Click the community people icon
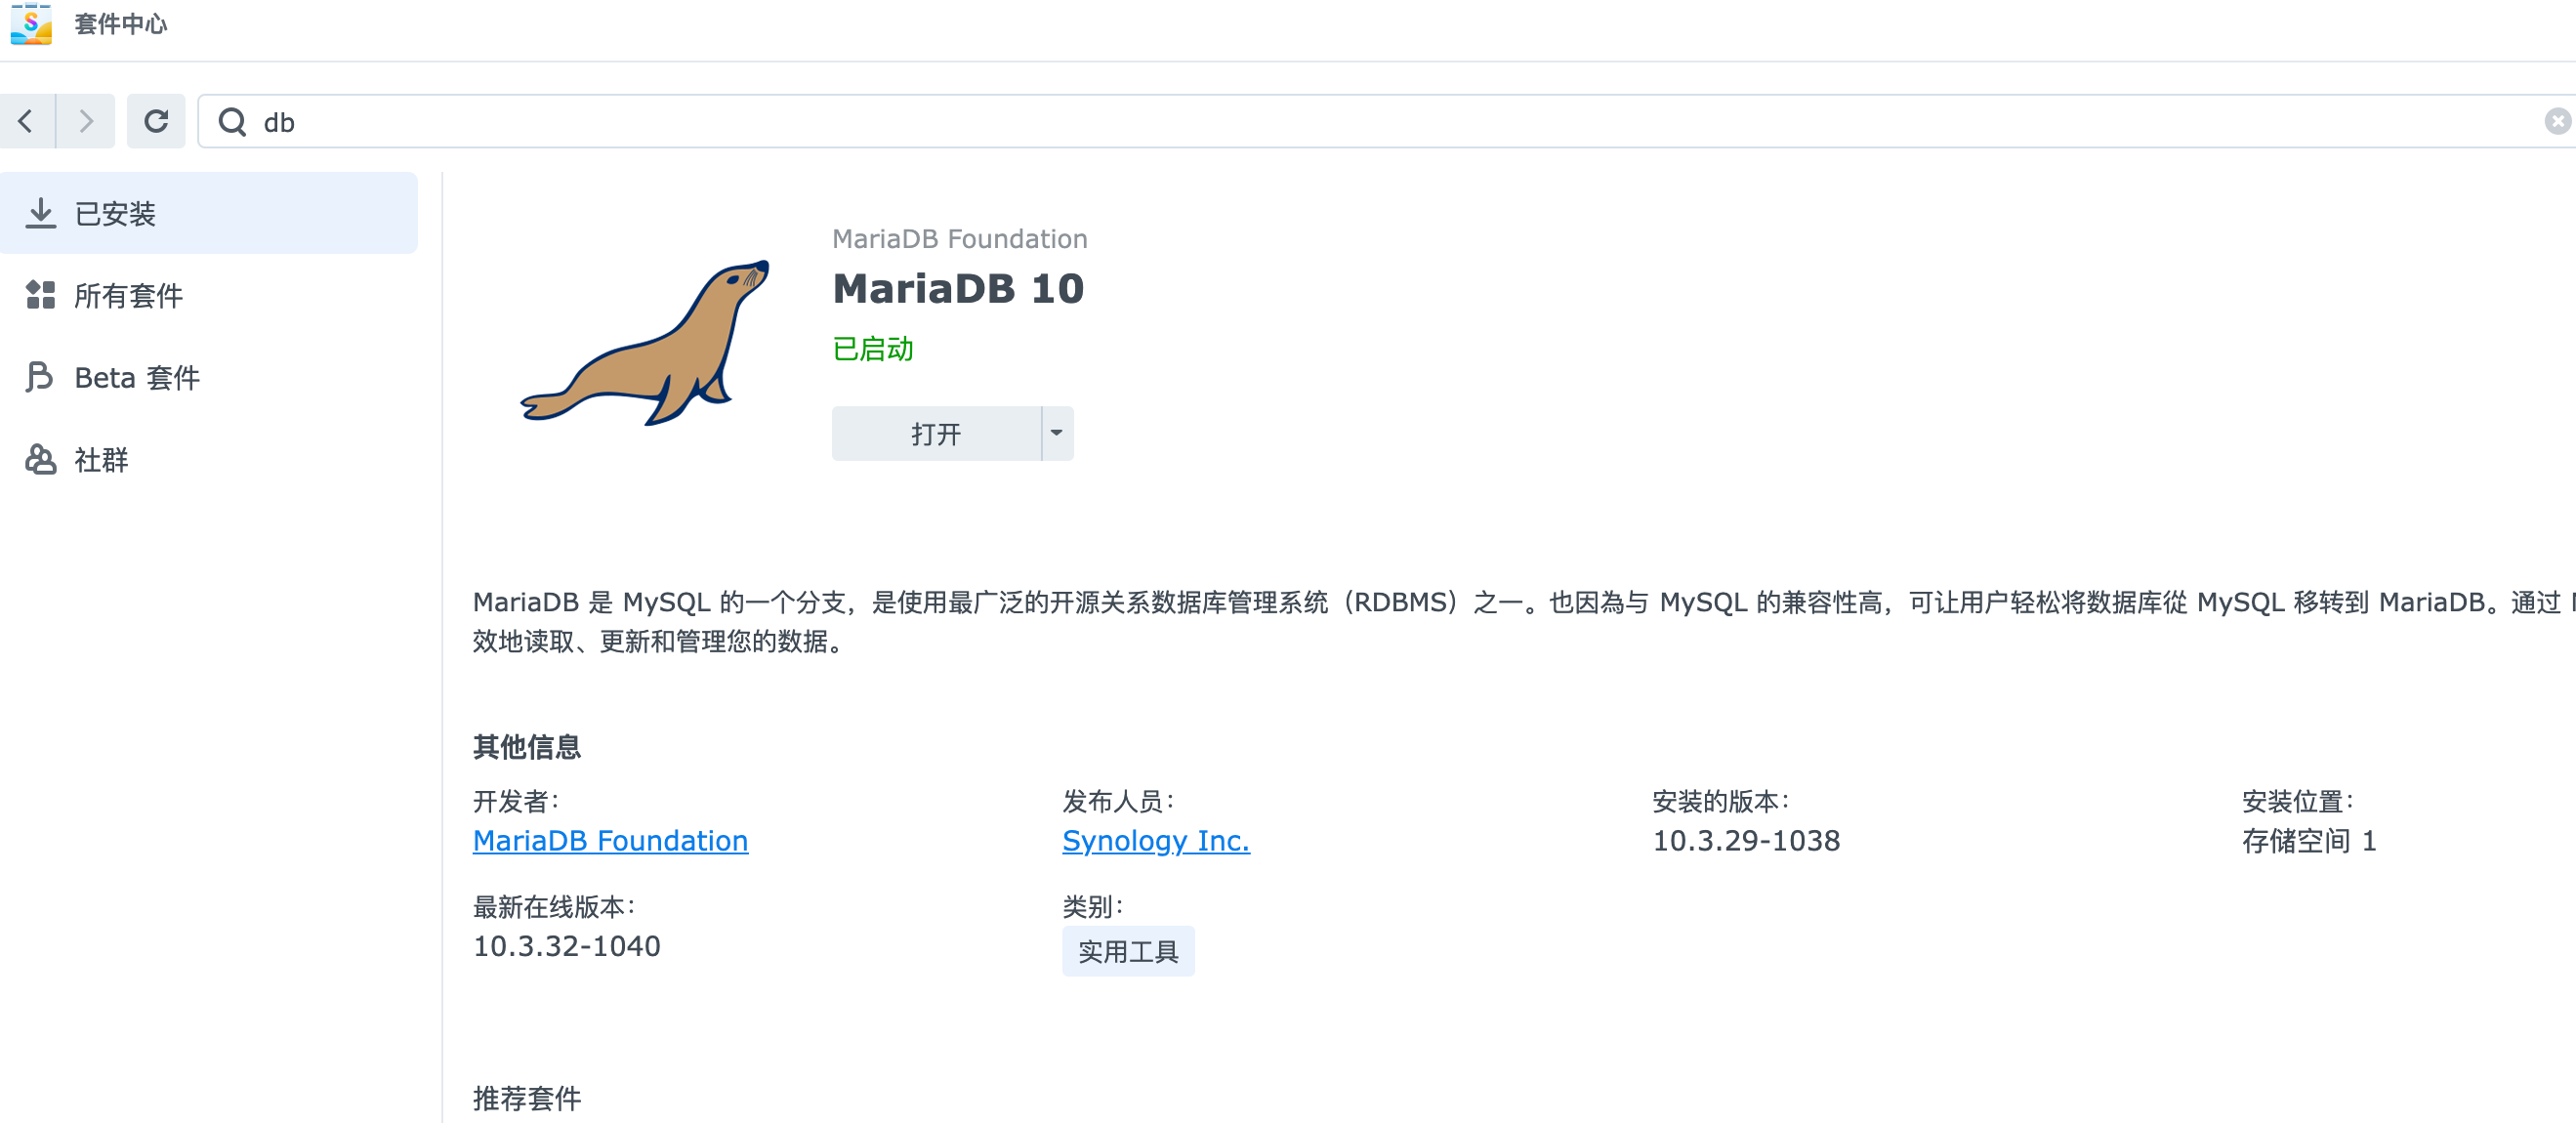Screen dimensions: 2576x1123 [40, 459]
